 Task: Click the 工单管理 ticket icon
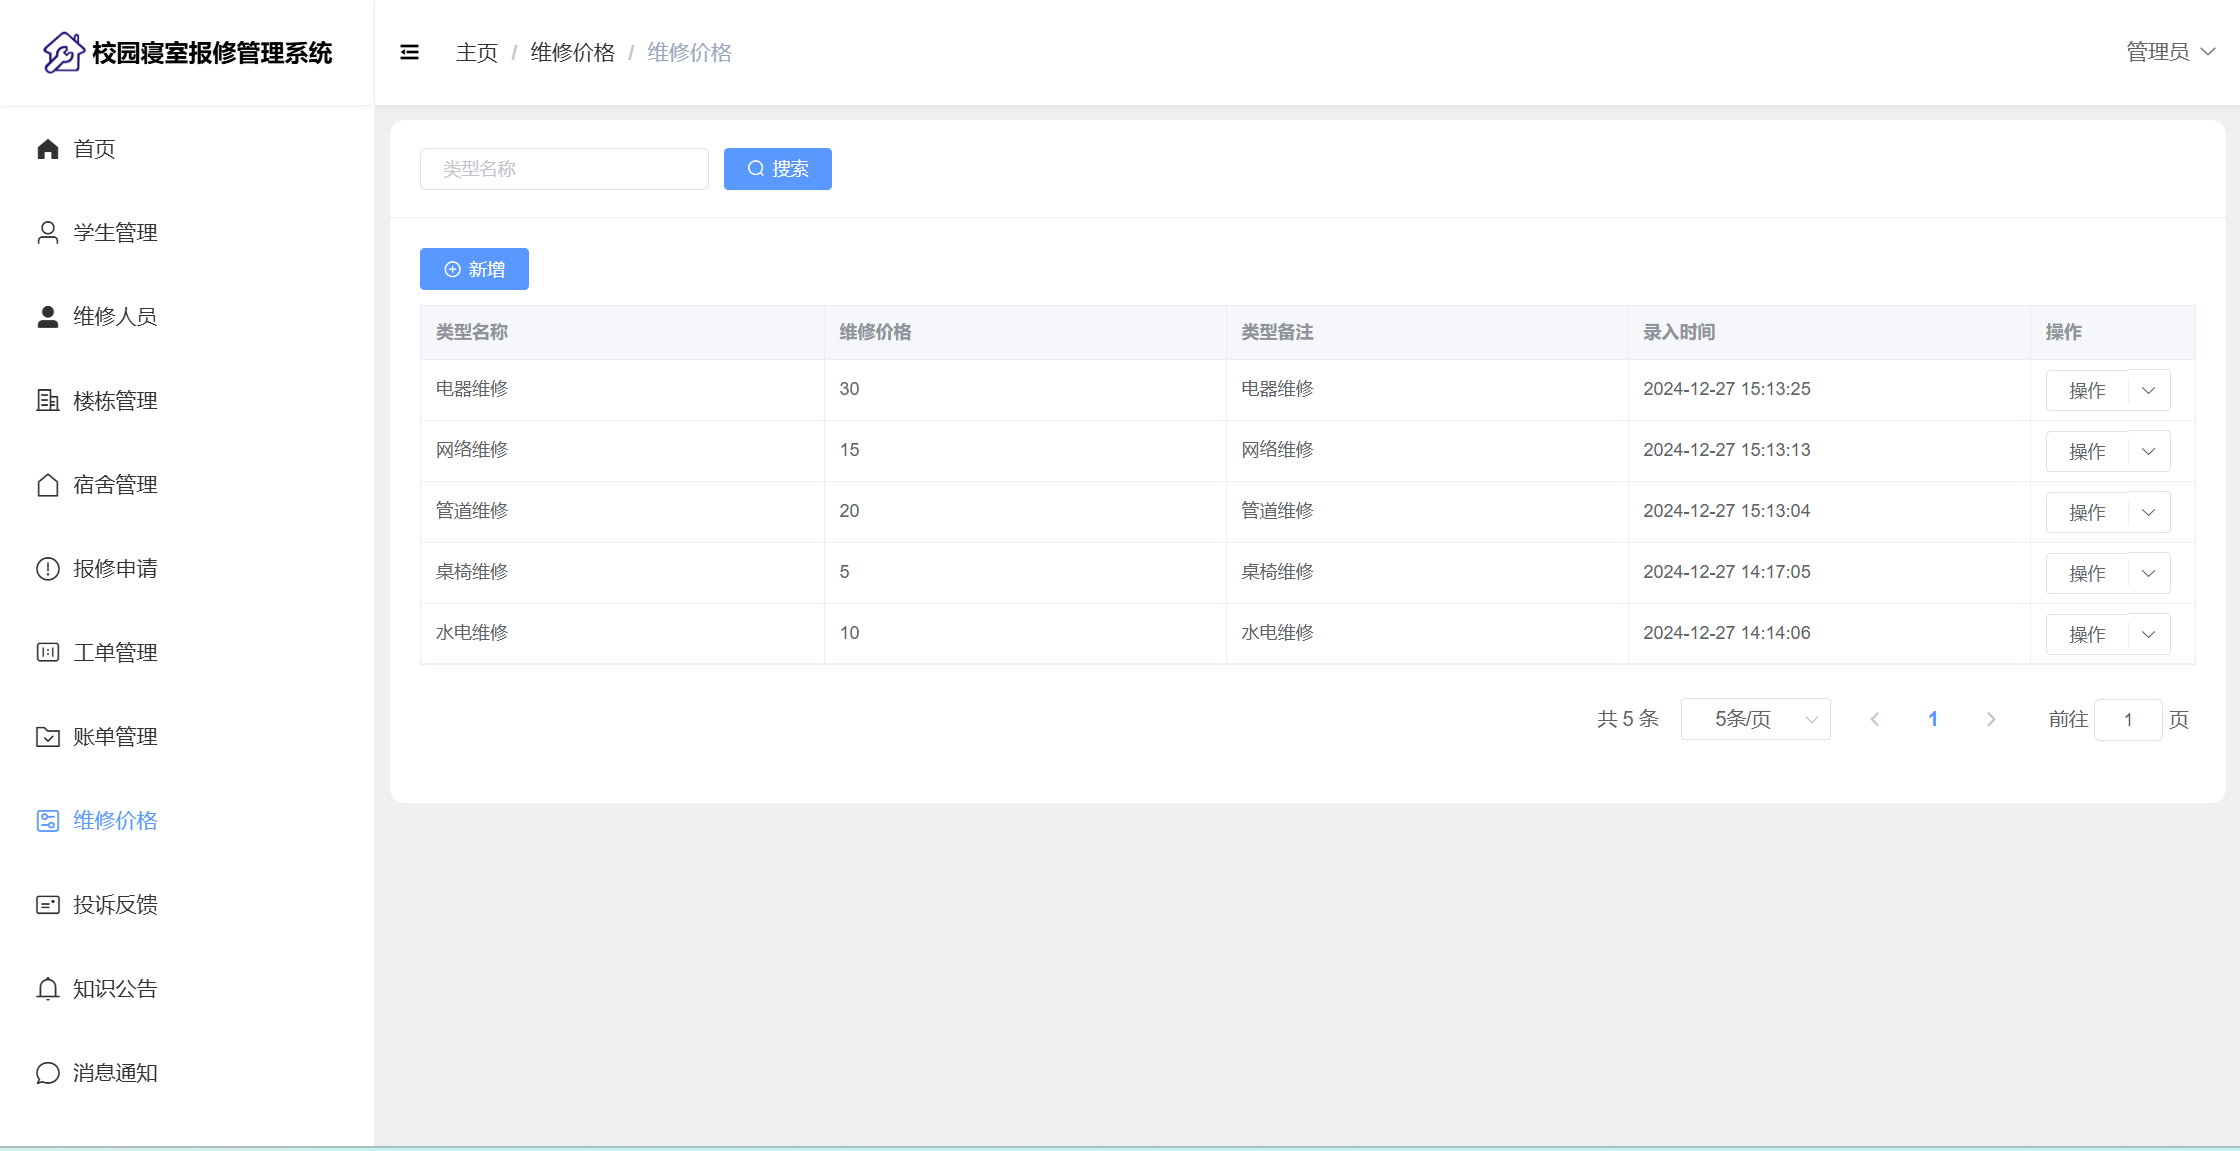click(48, 653)
